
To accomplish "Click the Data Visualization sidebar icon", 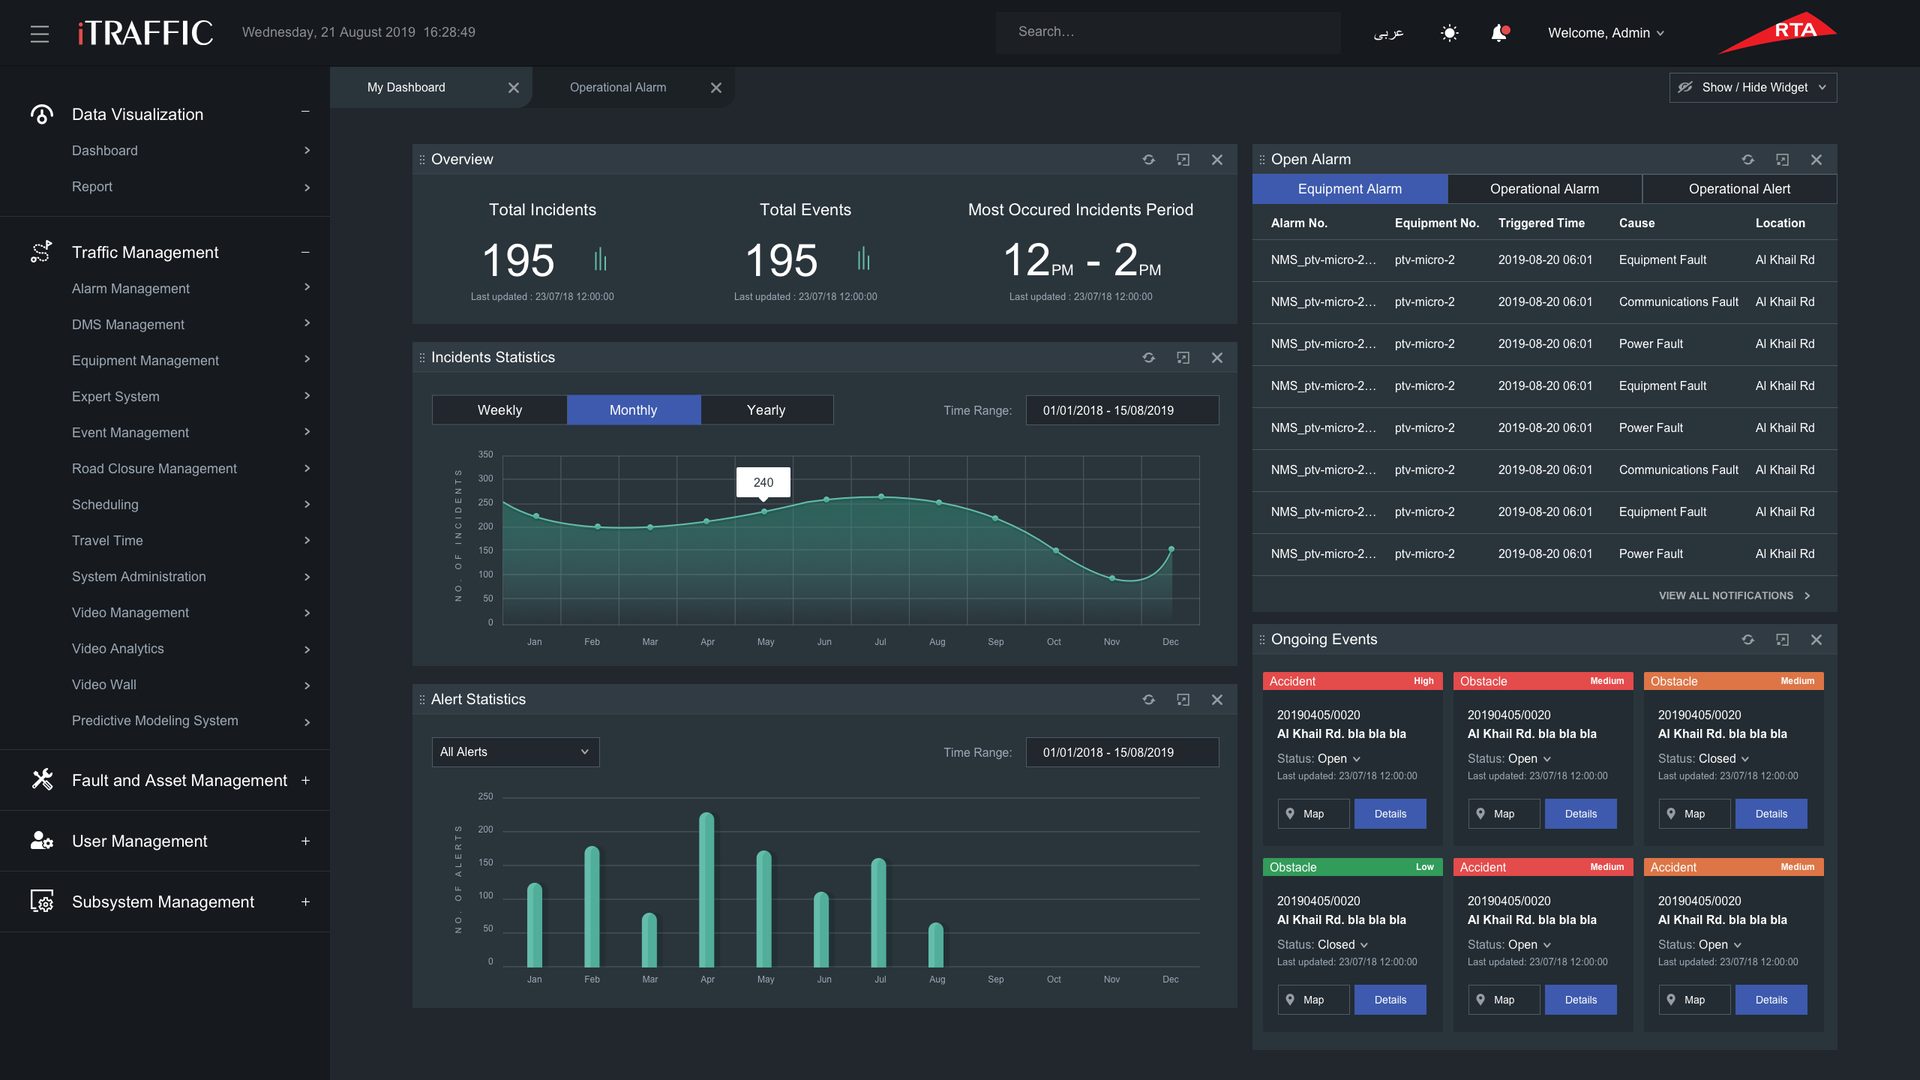I will click(41, 115).
